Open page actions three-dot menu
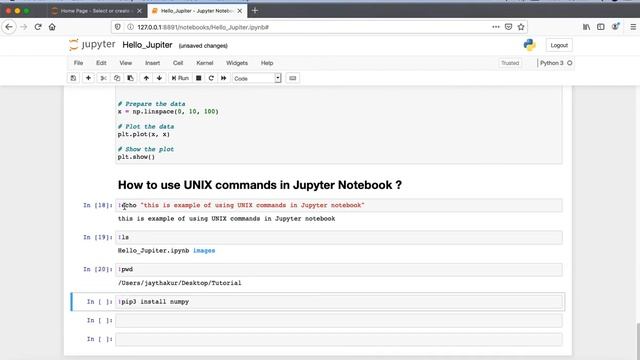The image size is (640, 360). [496, 27]
